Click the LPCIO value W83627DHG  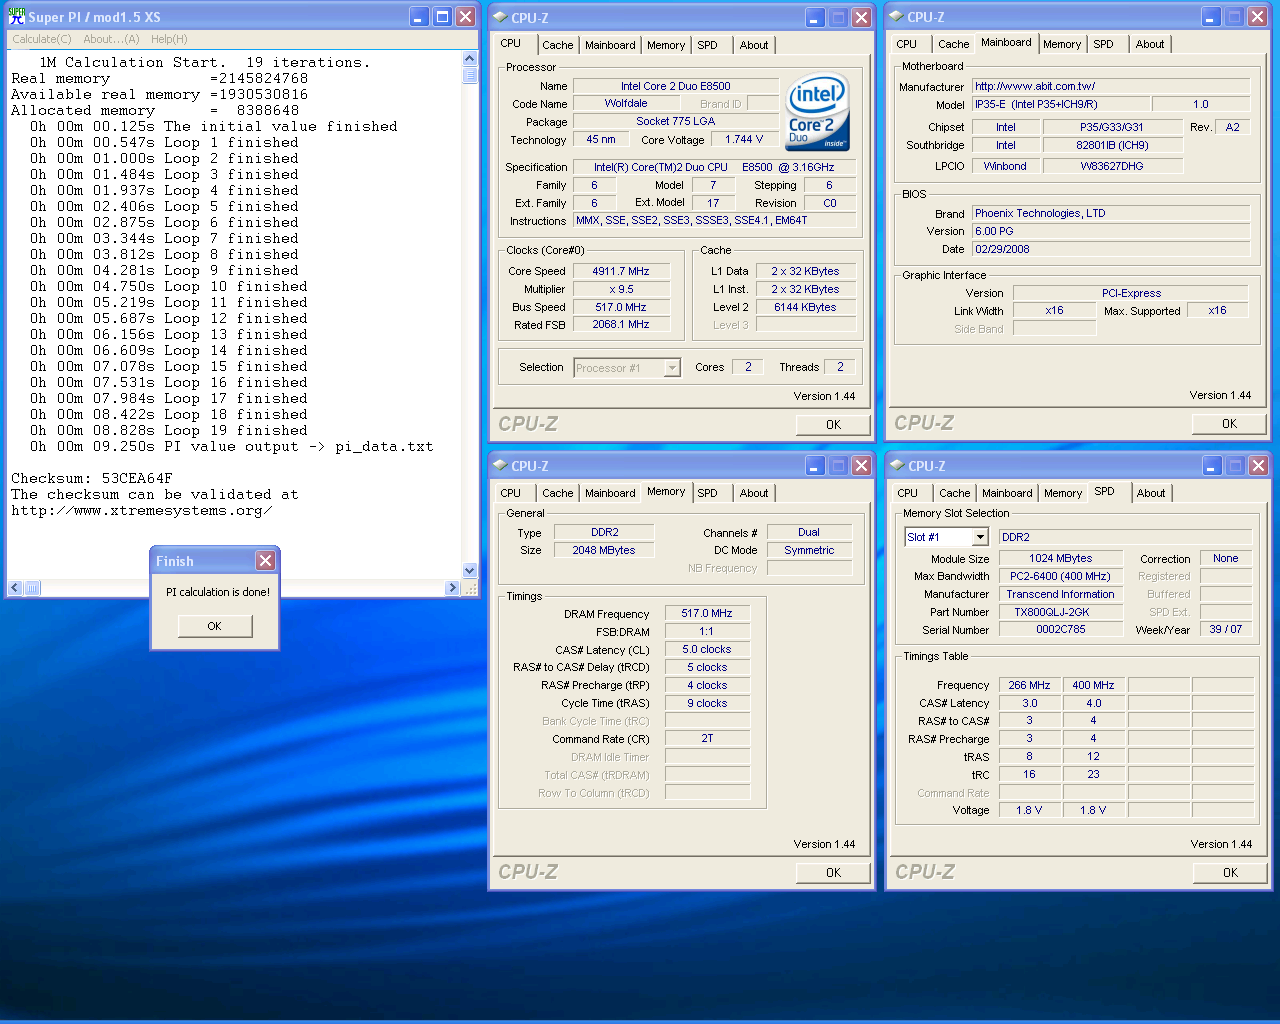coord(1112,166)
